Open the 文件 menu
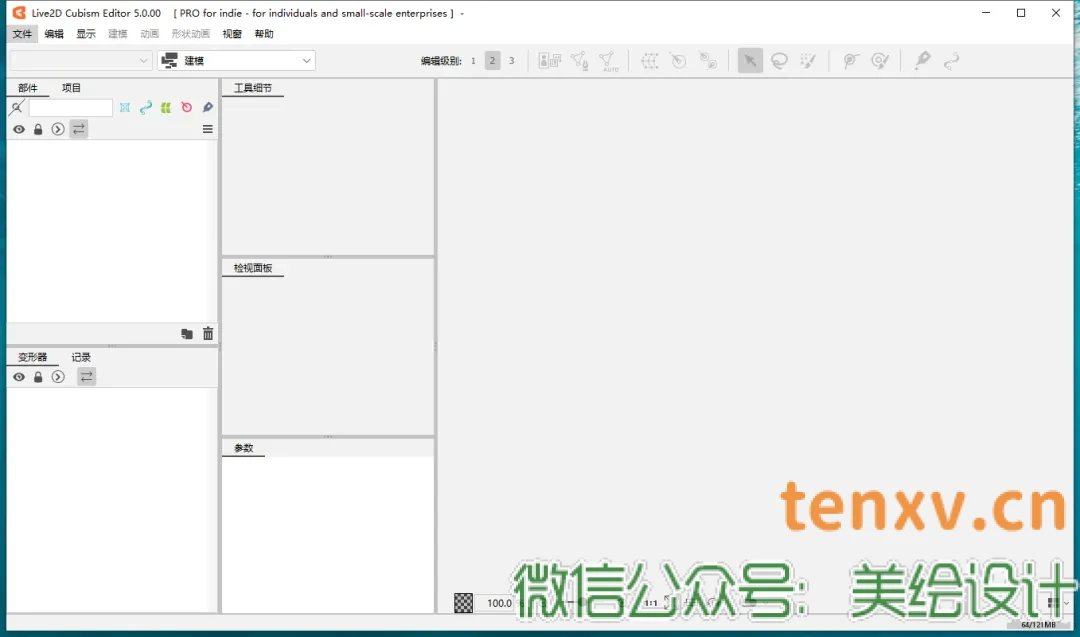 pyautogui.click(x=22, y=34)
